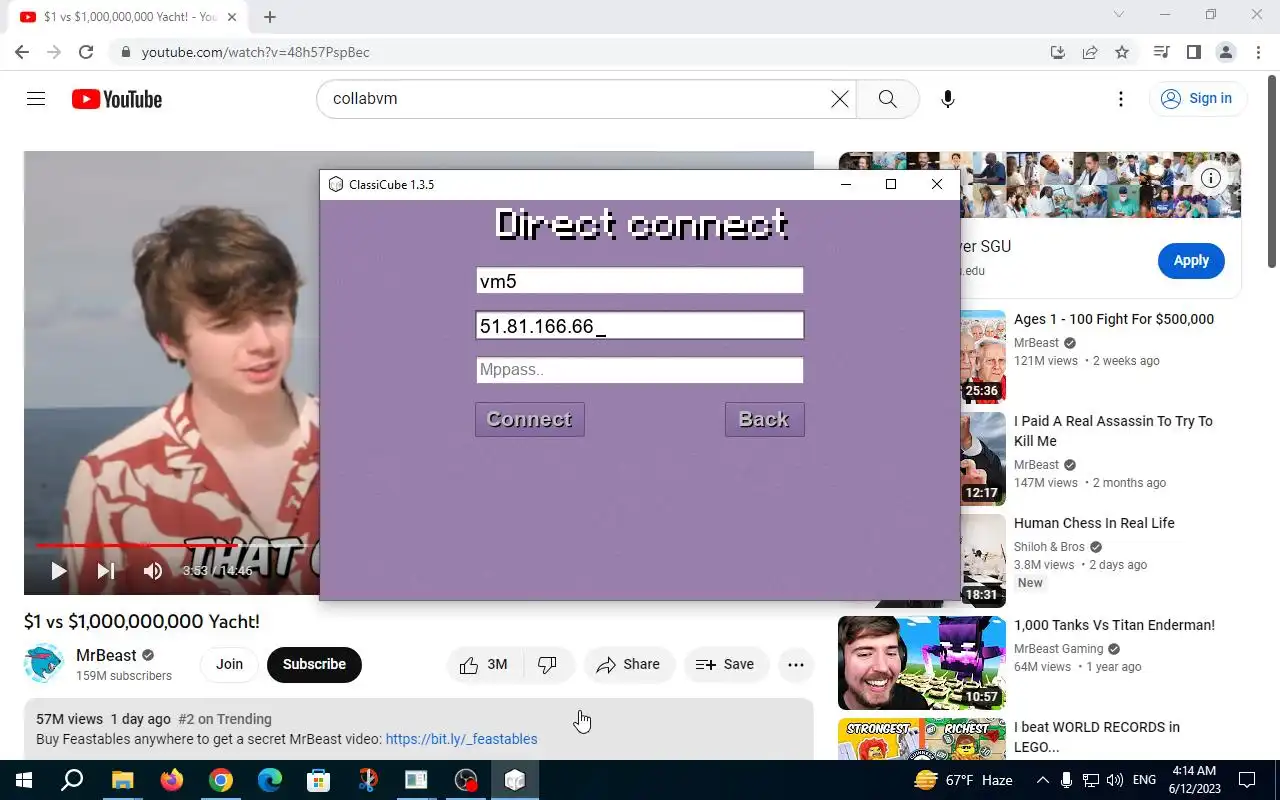This screenshot has width=1280, height=800.
Task: Focus the IP address field 51.81.166.66
Action: [639, 326]
